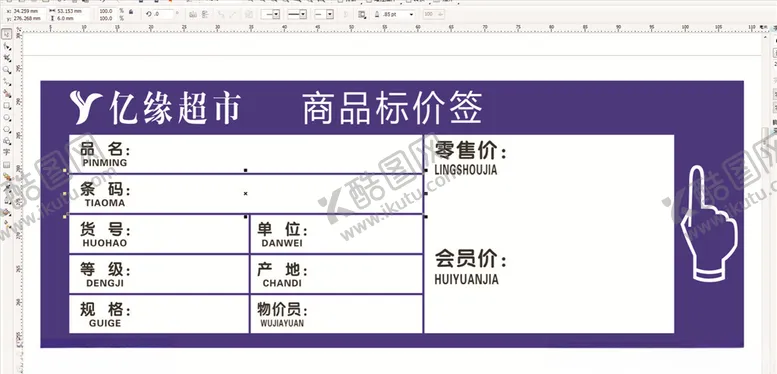This screenshot has width=777, height=374.
Task: Click the 产地 CHANDI label
Action: (x=282, y=275)
